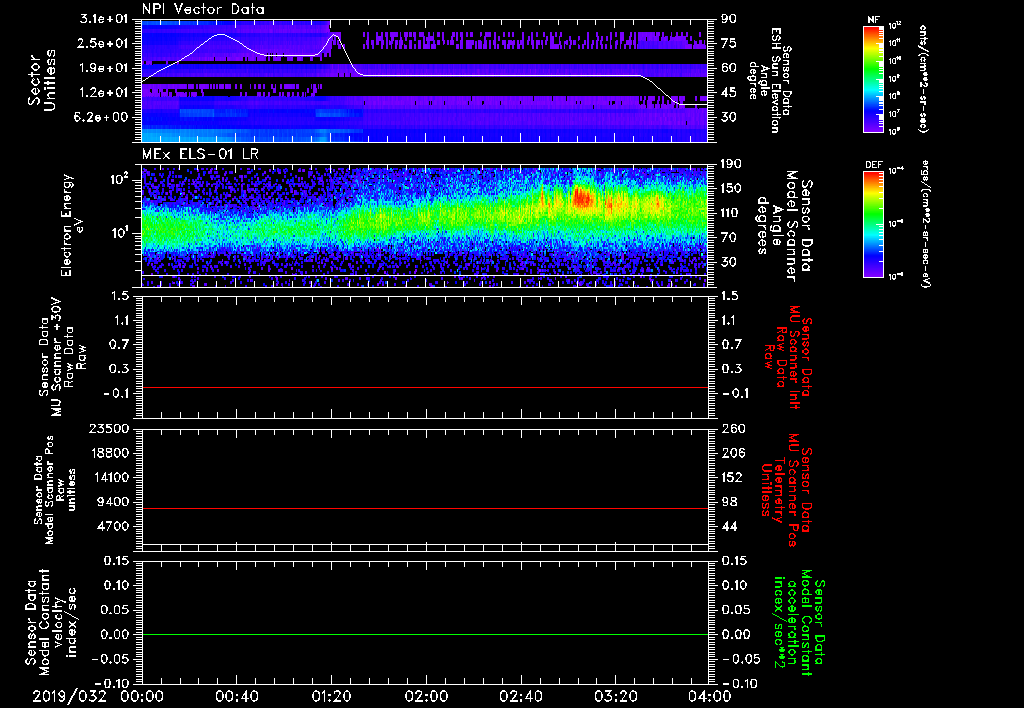The image size is (1024, 708).
Task: Select the "02:00" time tick label
Action: coord(426,696)
